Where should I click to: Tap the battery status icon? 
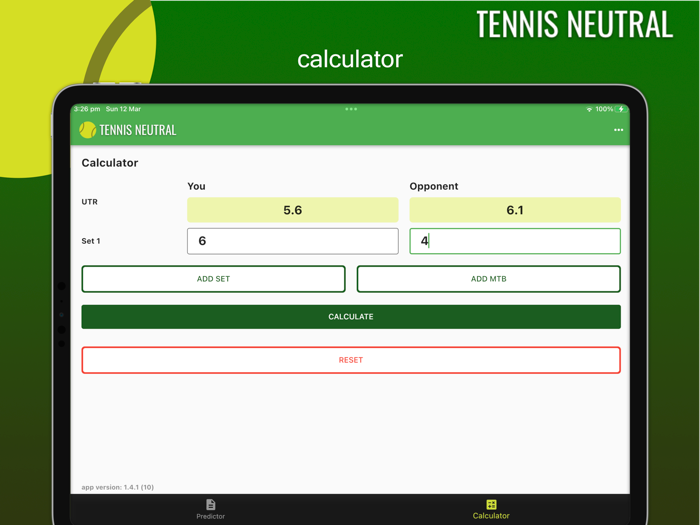coord(621,109)
